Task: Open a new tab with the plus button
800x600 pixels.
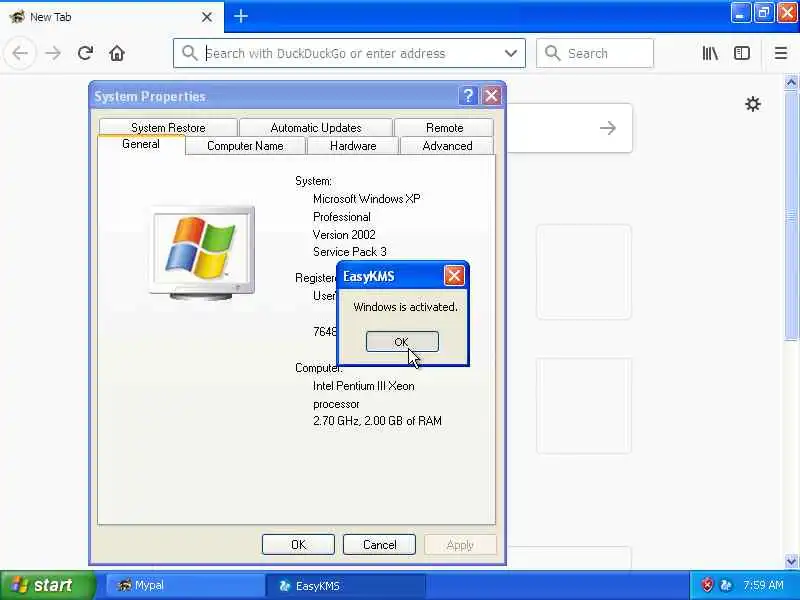Action: (x=241, y=16)
